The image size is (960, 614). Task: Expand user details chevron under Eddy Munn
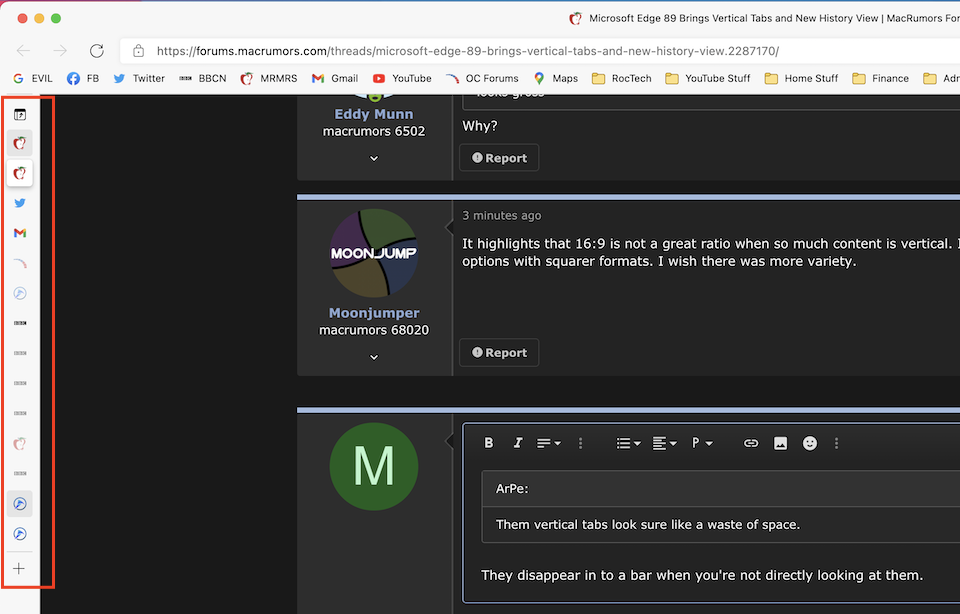[374, 158]
